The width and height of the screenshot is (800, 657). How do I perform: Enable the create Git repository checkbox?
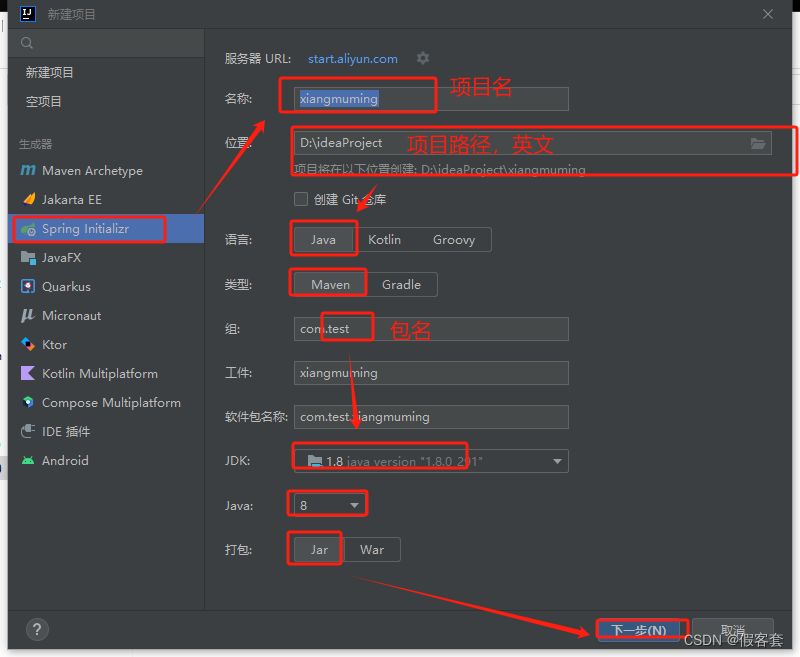[x=301, y=199]
